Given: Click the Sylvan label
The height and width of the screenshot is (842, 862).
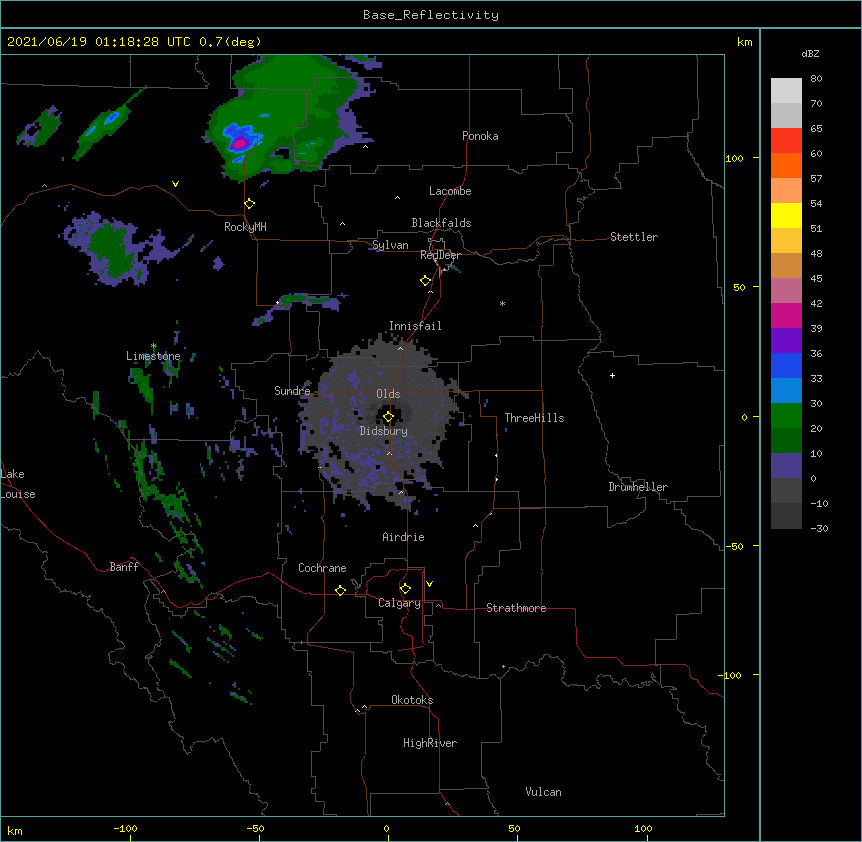Looking at the screenshot, I should tap(390, 245).
